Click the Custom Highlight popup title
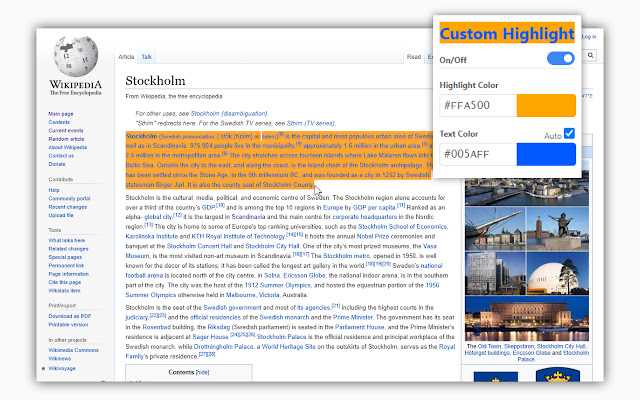640x400 pixels. pos(507,33)
